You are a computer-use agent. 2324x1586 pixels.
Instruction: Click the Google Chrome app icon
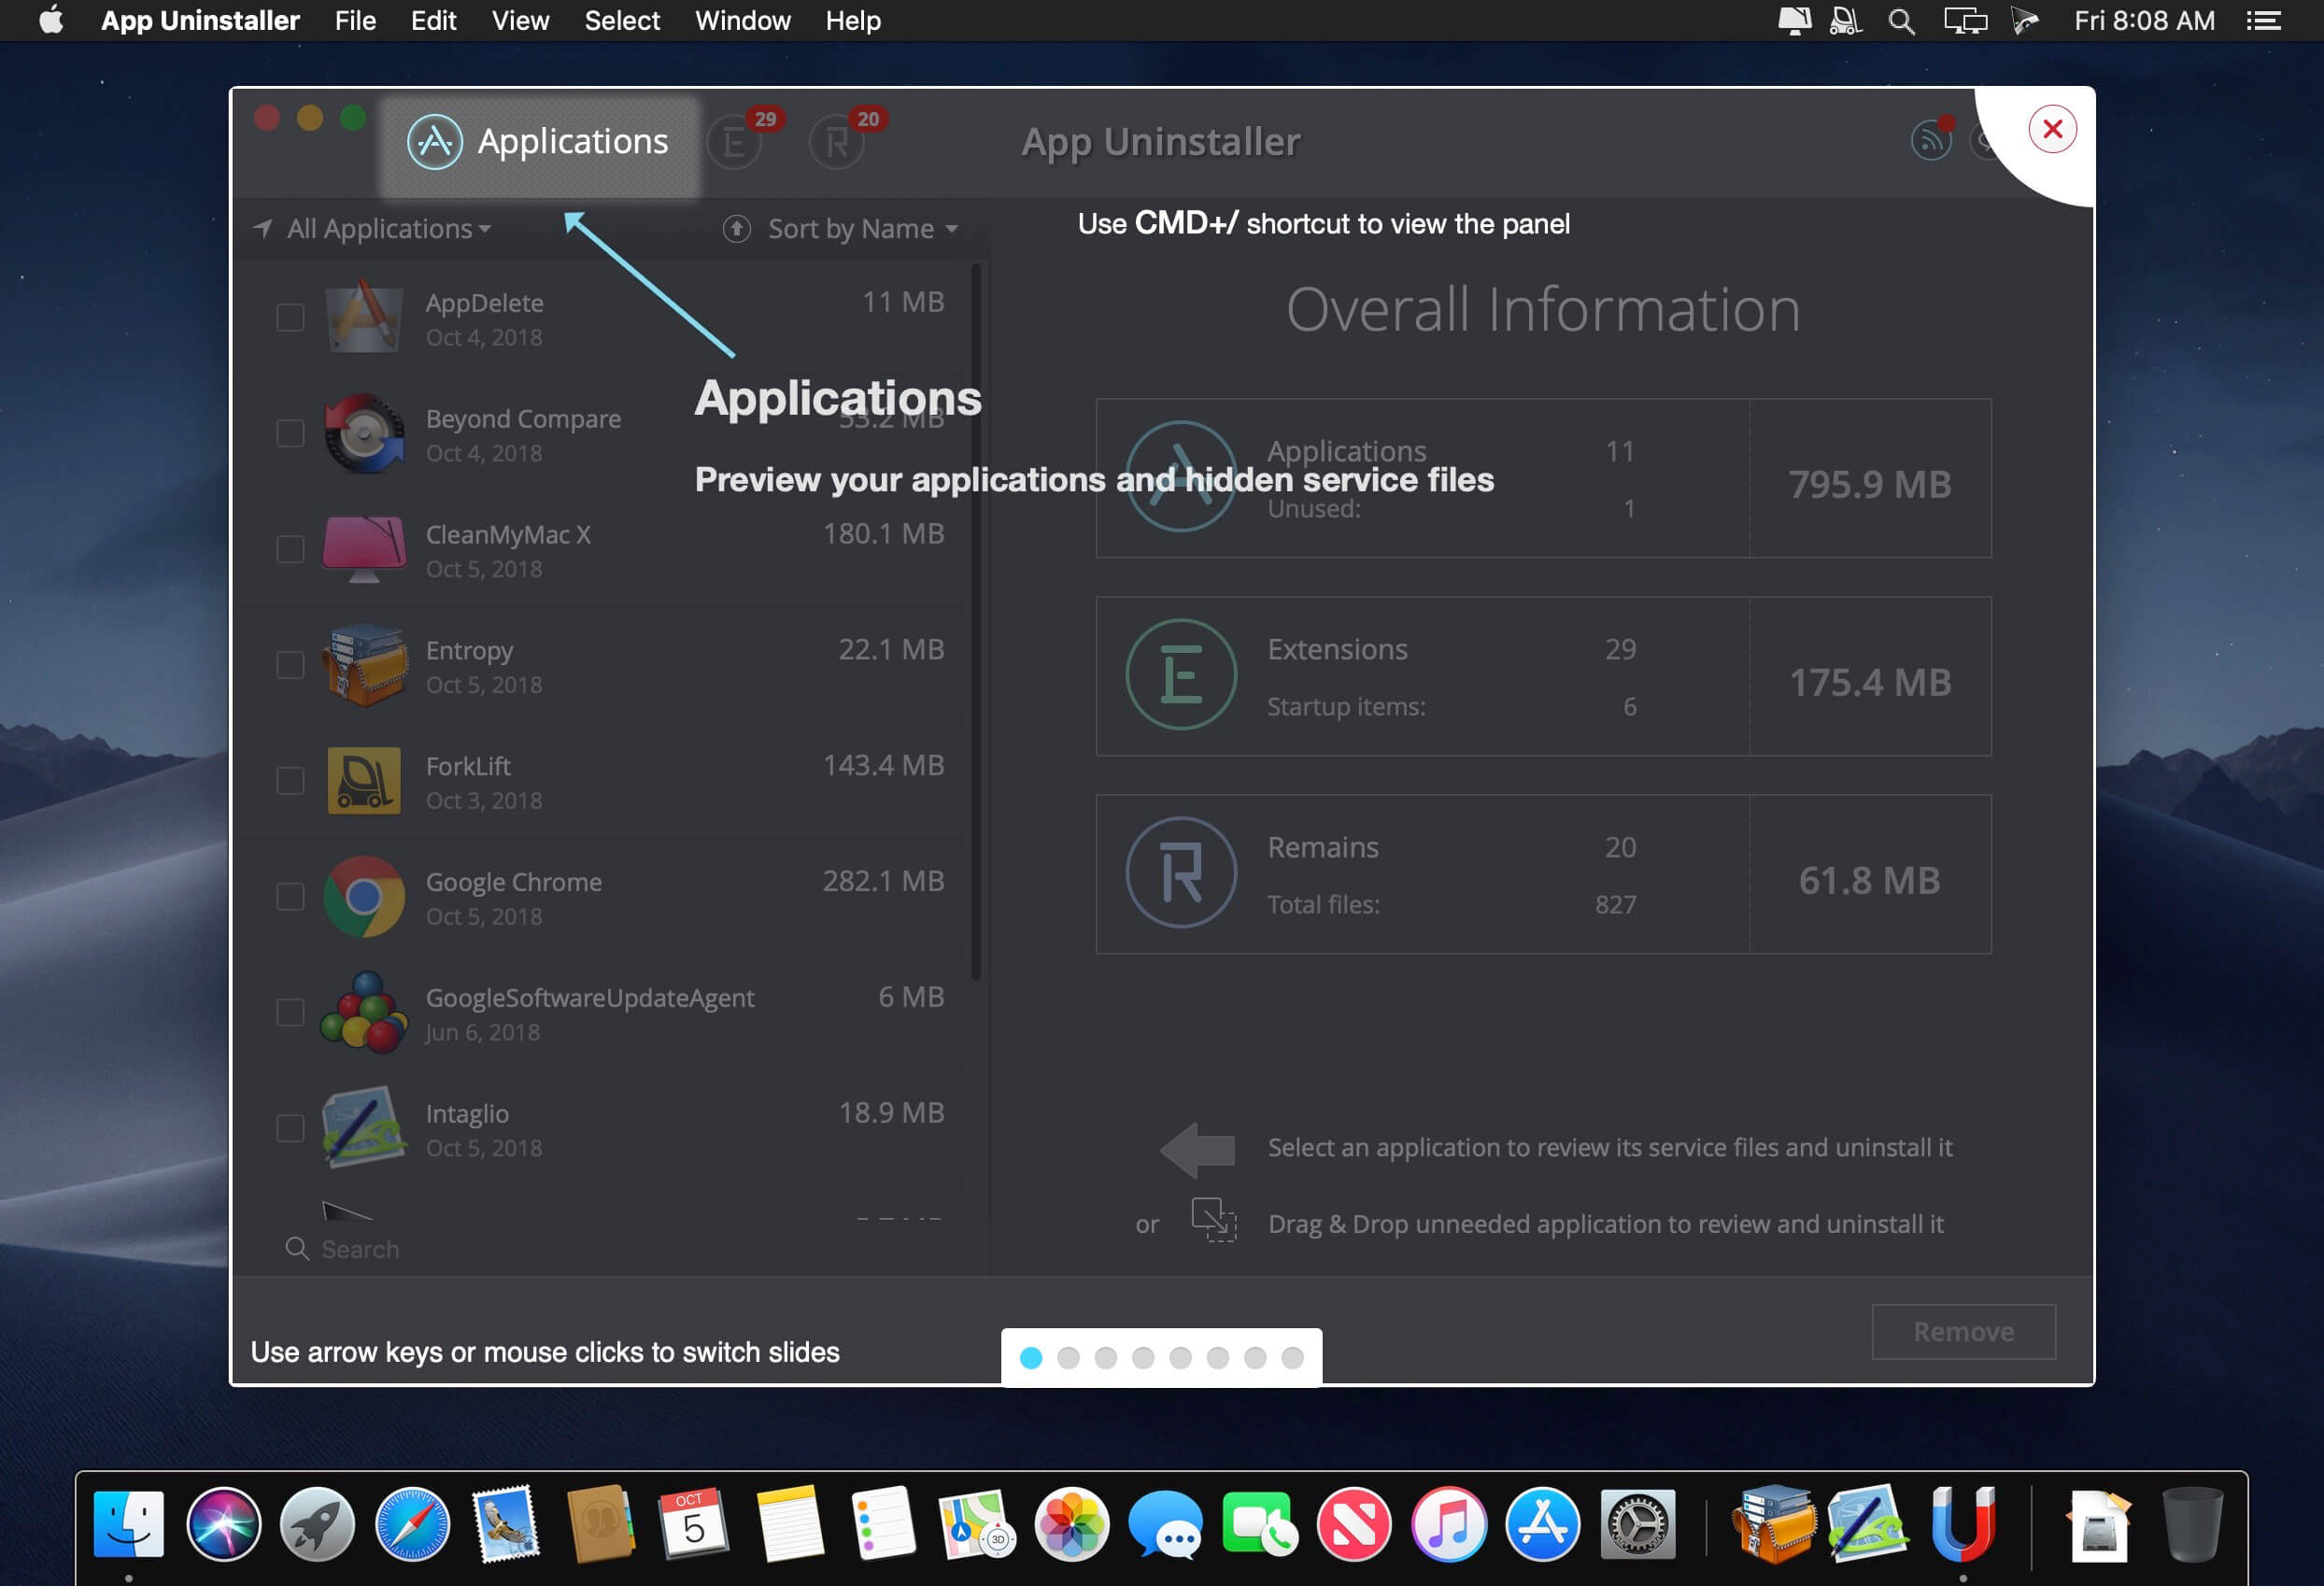(x=364, y=897)
